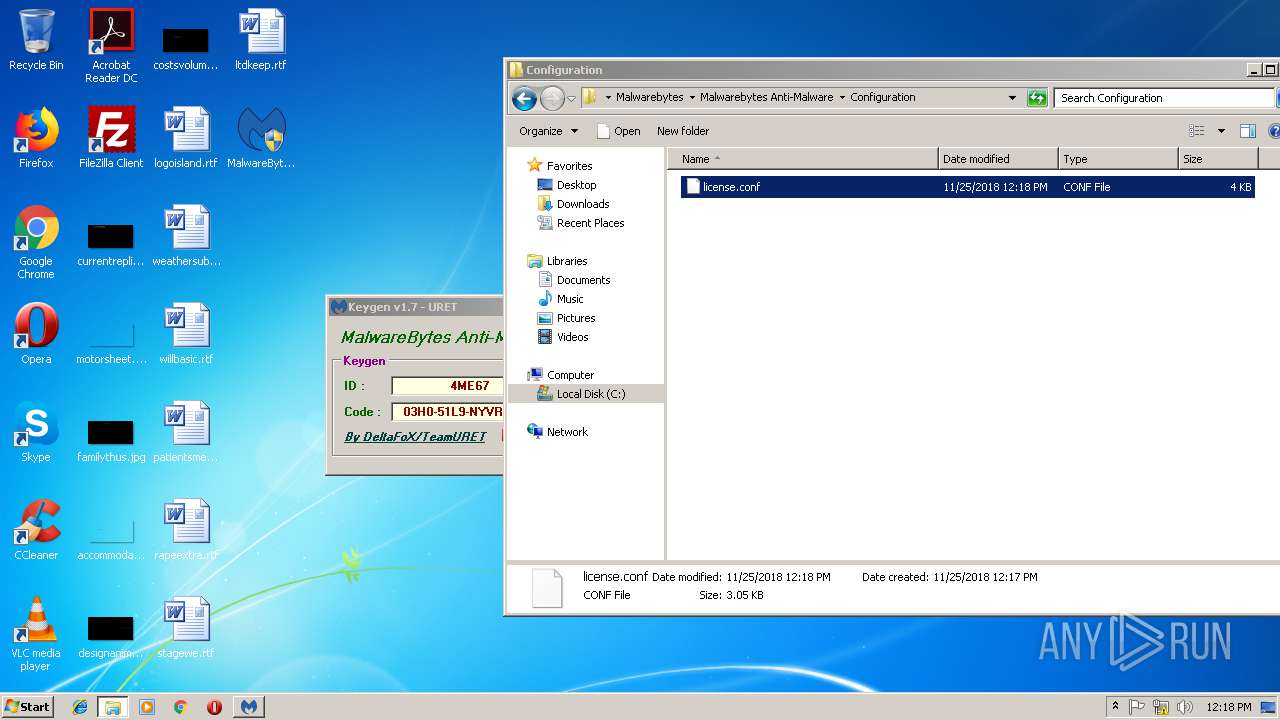
Task: Click the Start button
Action: [x=27, y=707]
